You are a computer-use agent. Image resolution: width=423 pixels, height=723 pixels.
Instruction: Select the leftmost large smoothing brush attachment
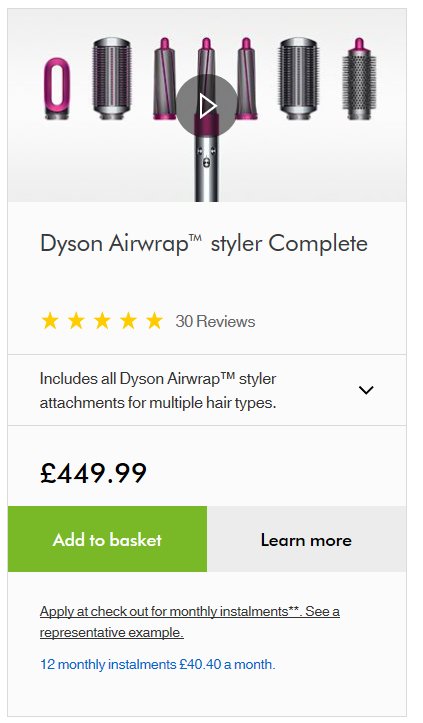tap(112, 79)
